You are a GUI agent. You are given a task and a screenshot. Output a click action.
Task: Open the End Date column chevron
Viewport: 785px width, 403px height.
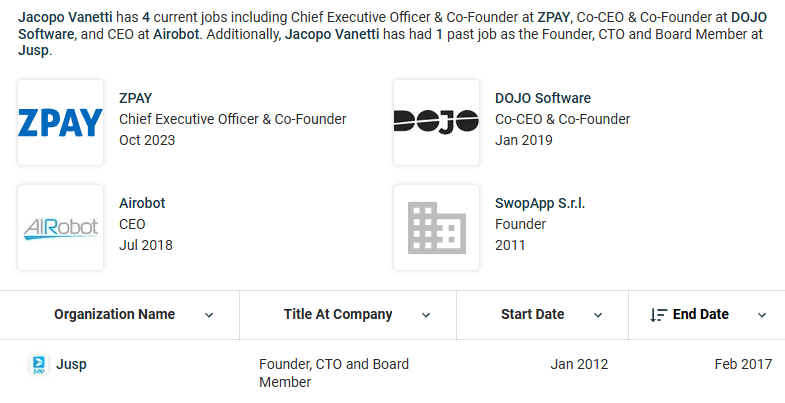pos(762,315)
